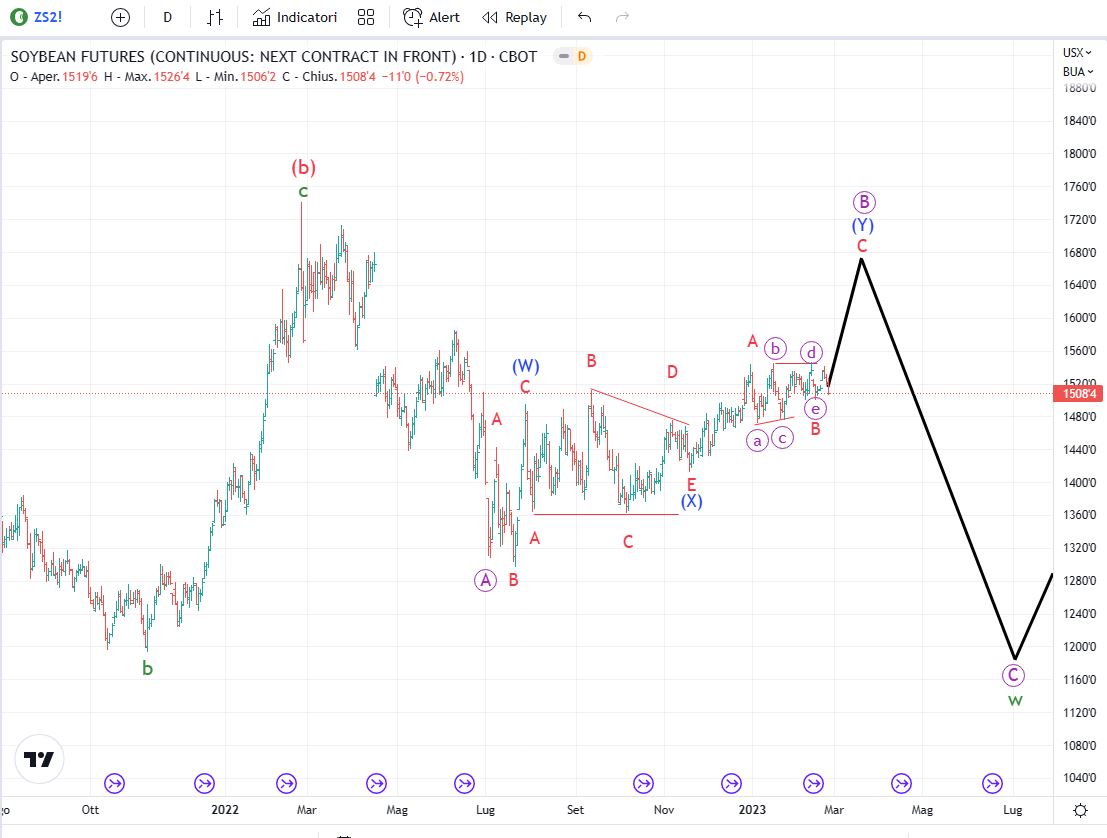Open the Indicatori panel
This screenshot has width=1107, height=838.
[294, 17]
